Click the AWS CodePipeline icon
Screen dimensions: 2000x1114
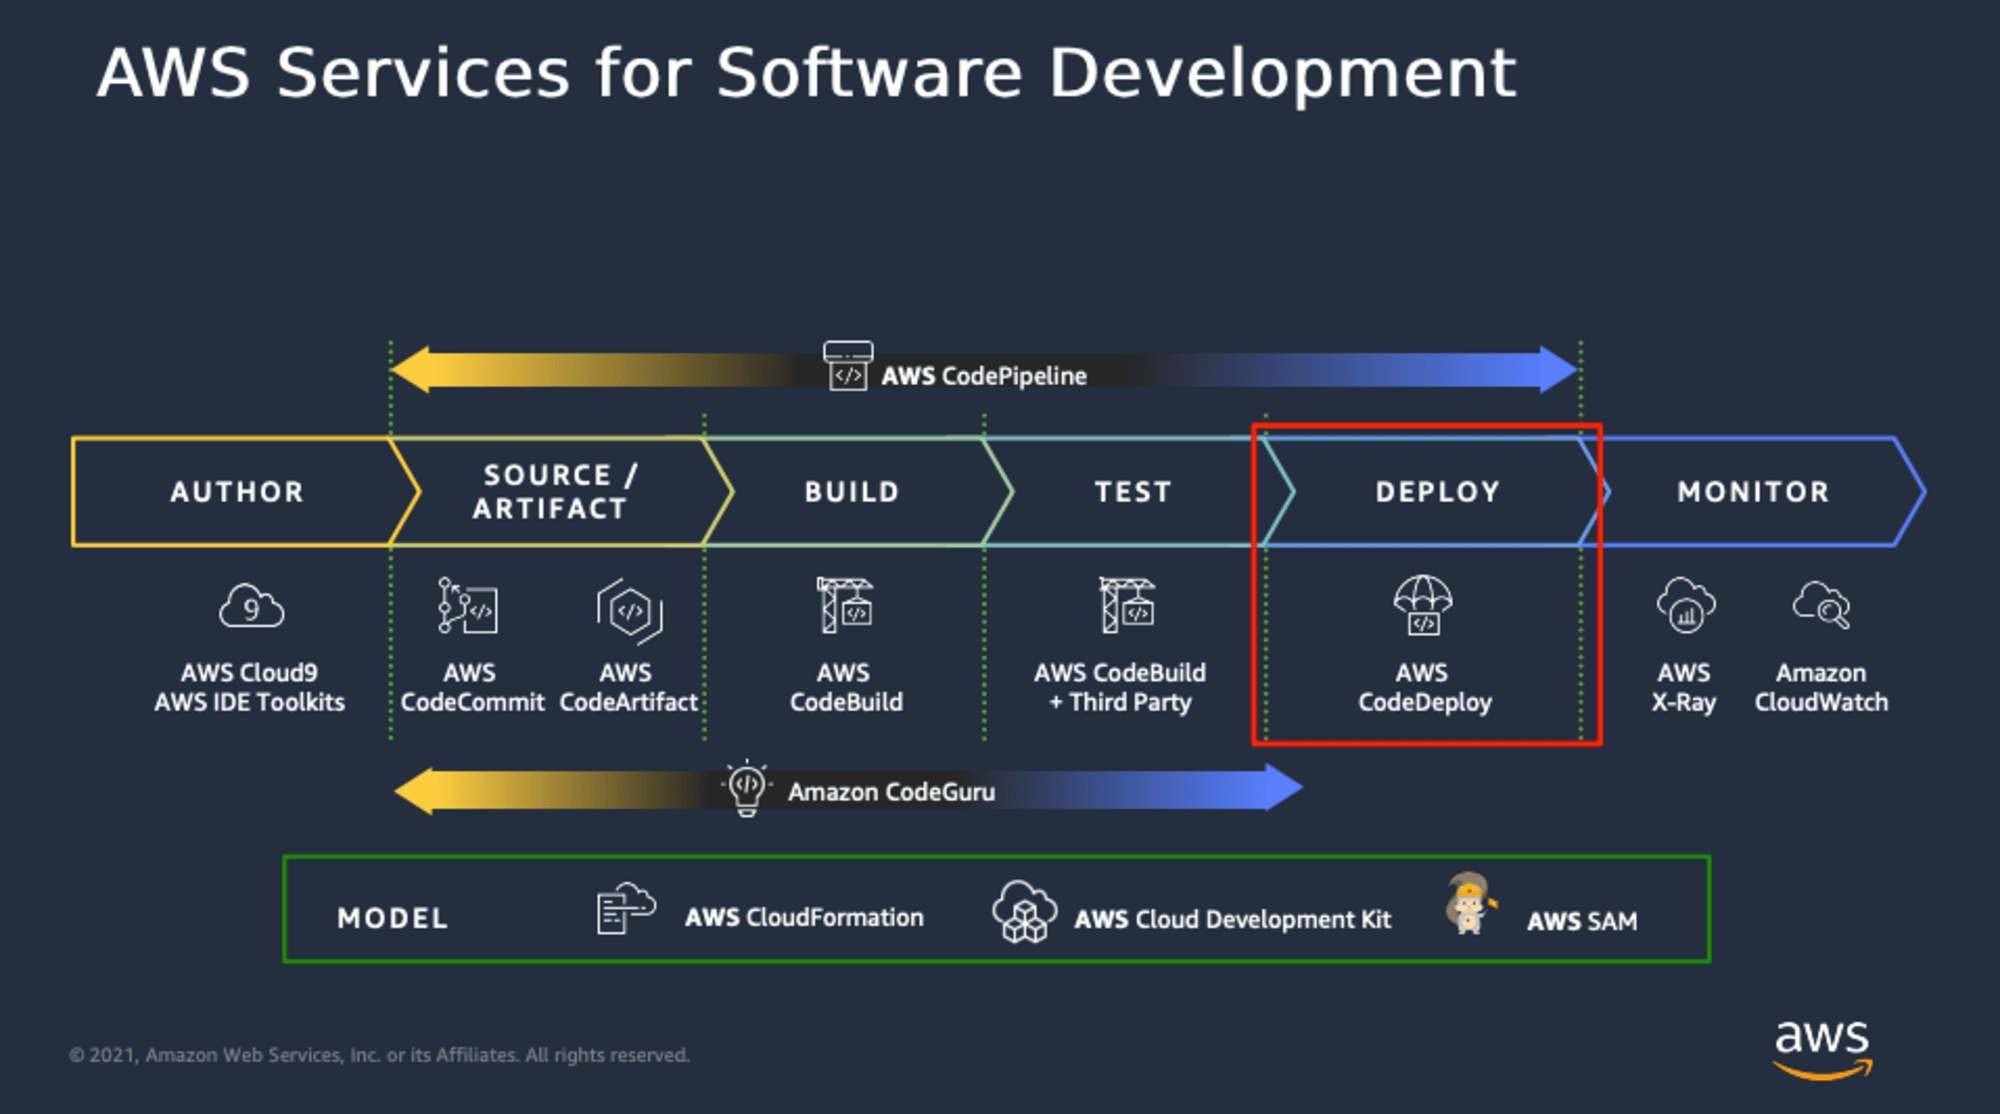(x=848, y=366)
